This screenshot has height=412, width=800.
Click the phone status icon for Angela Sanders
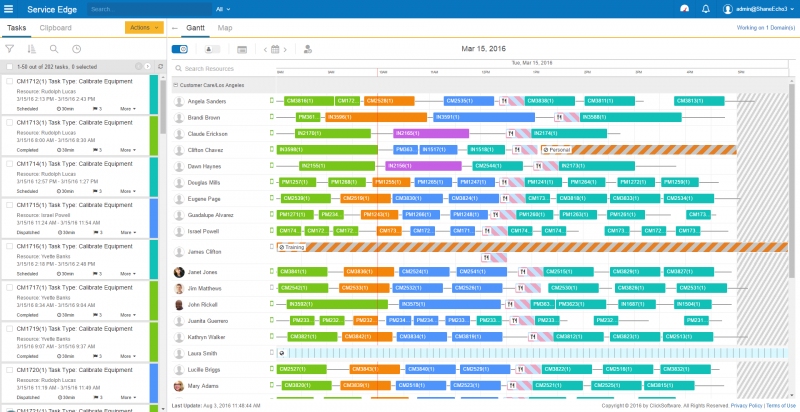[272, 101]
